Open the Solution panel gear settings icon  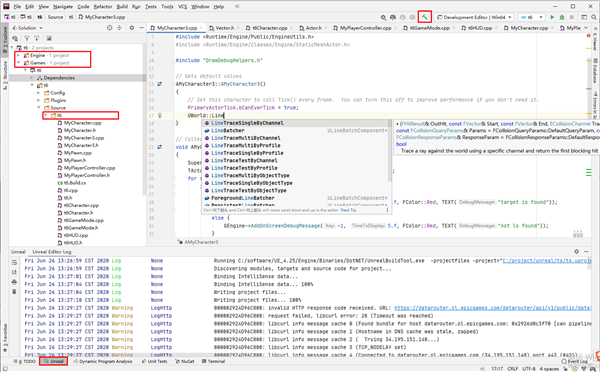(x=132, y=28)
